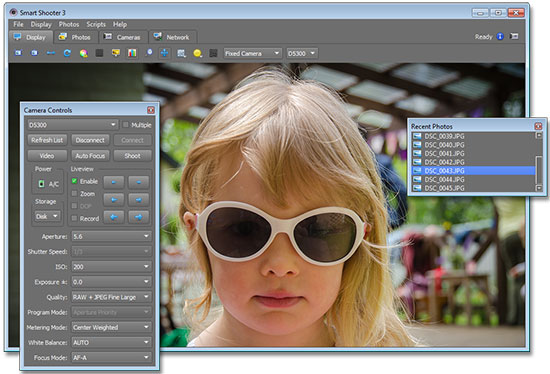Expand the Metering Mode dropdown

coord(112,327)
